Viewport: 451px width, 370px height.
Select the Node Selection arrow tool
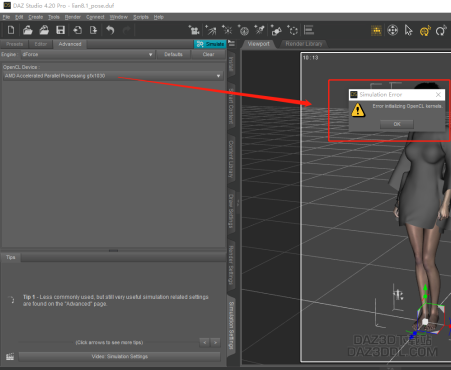tap(409, 31)
